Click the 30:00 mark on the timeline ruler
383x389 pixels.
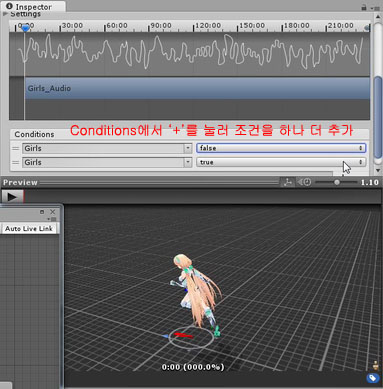(x=72, y=25)
